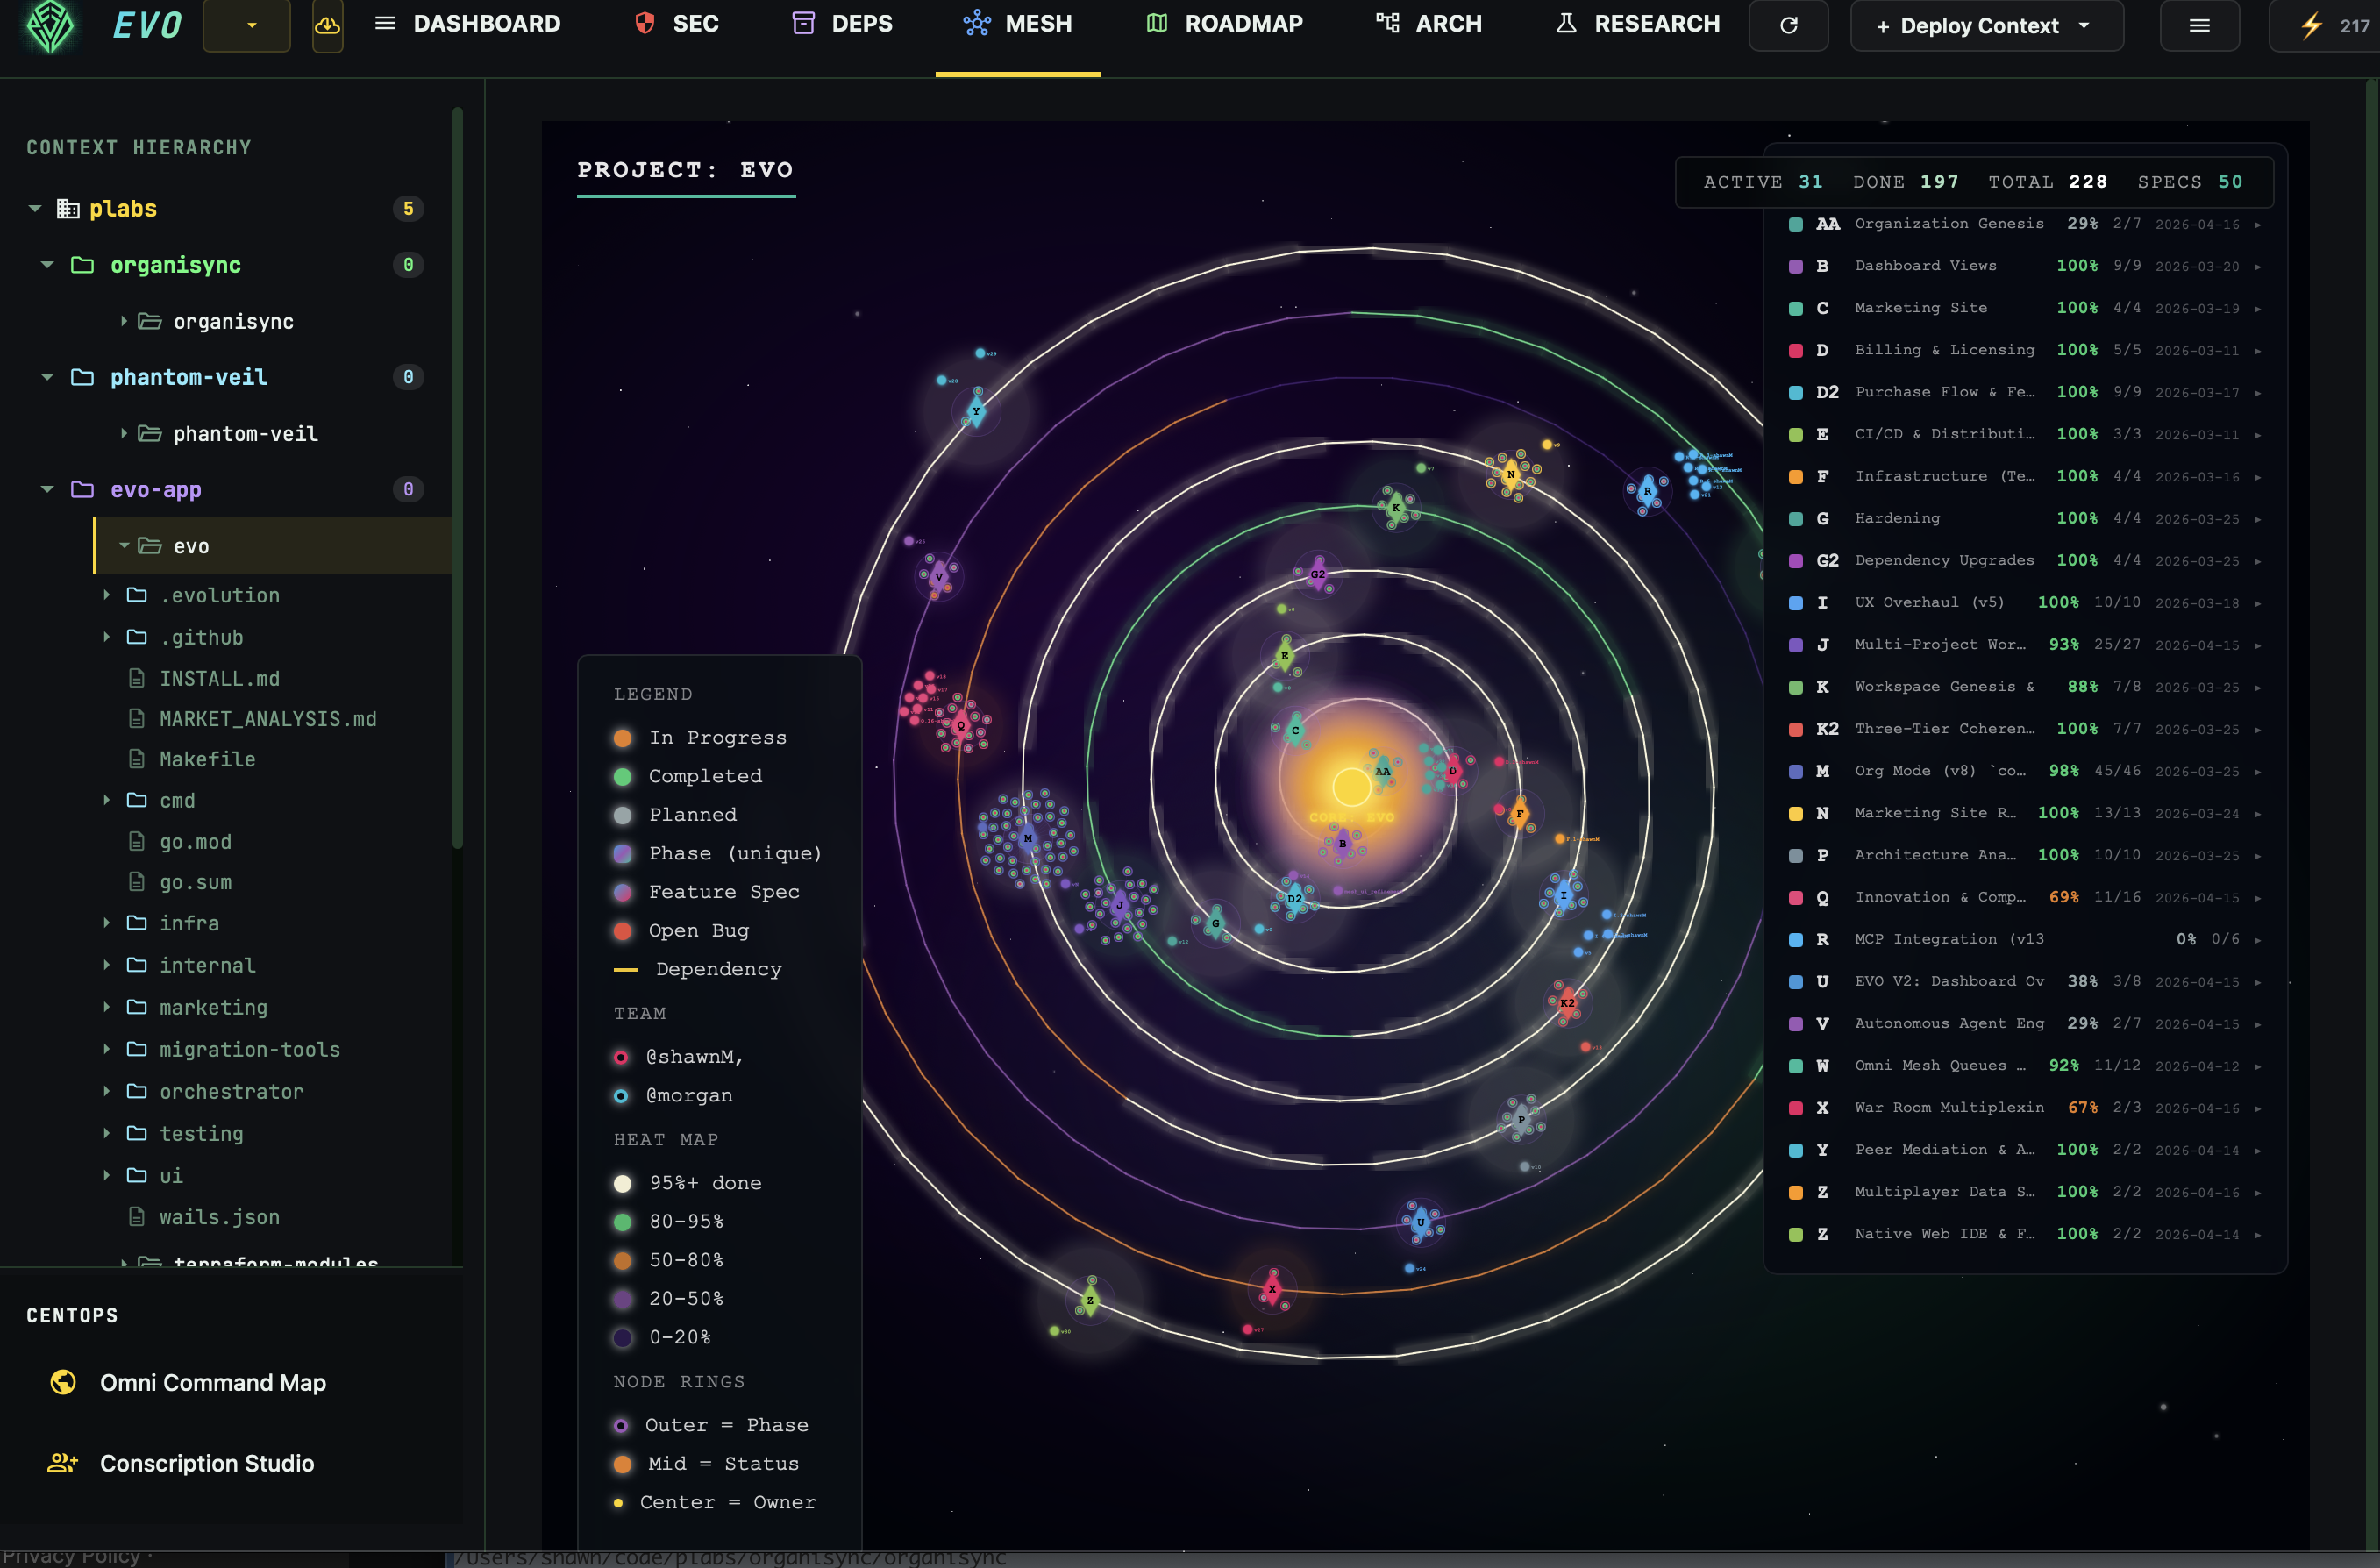Select the X node on the orbit map

[1272, 1288]
